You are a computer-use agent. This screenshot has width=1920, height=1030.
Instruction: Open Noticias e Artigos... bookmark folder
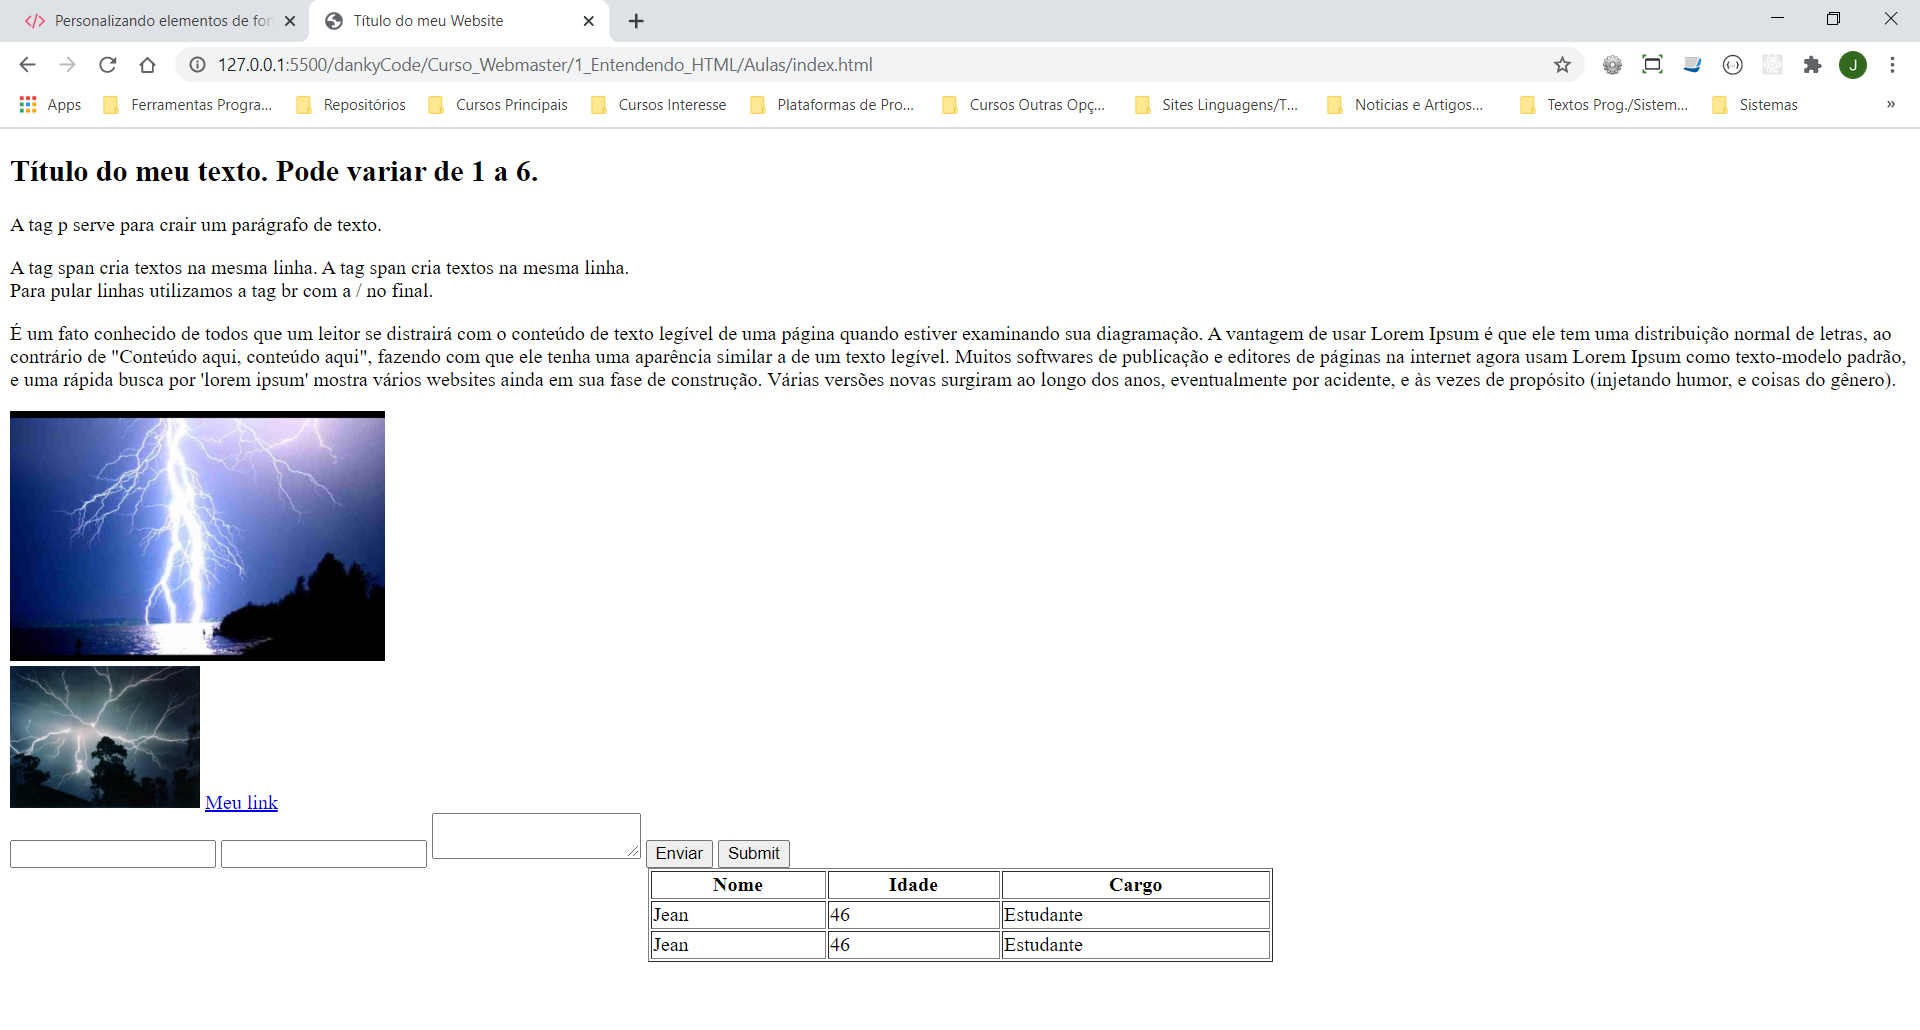pyautogui.click(x=1406, y=105)
